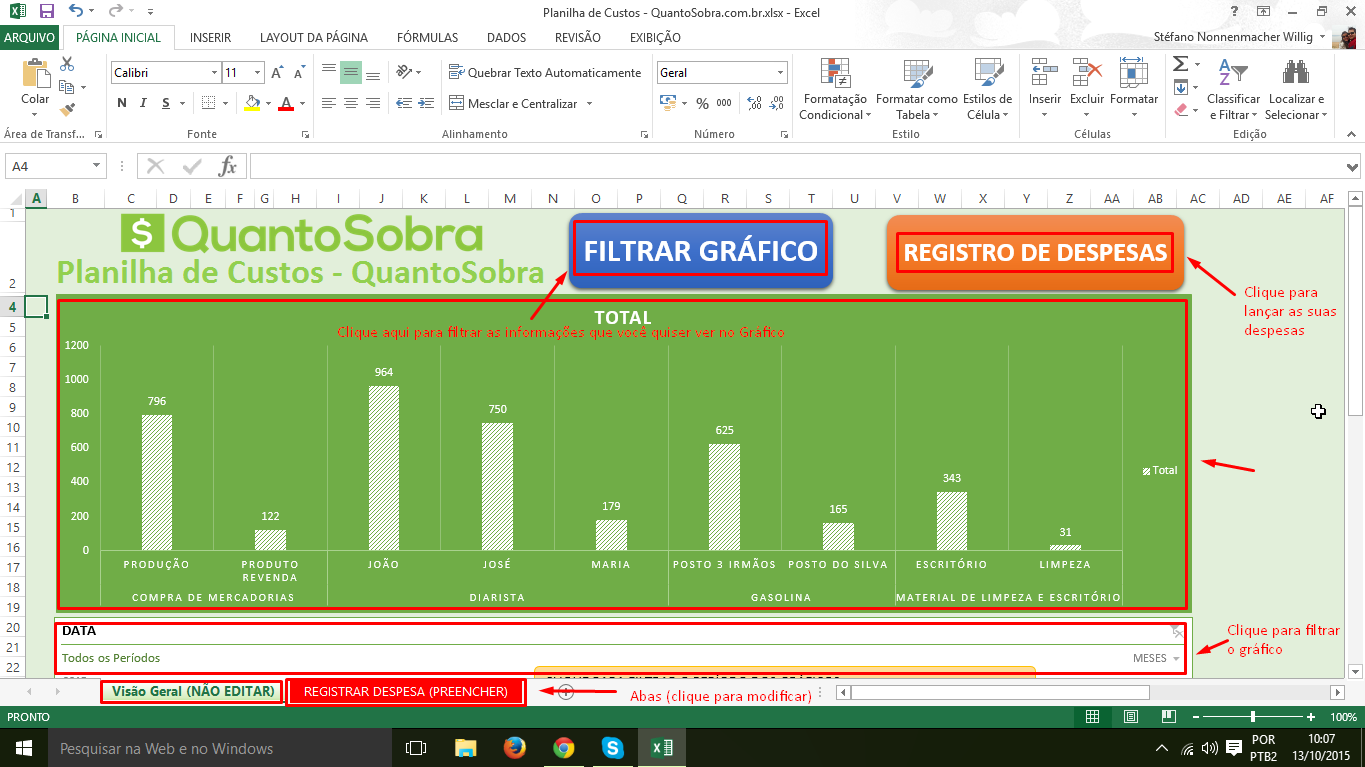1365x767 pixels.
Task: Switch to REGISTRAR DESPESA (PREENCHER) sheet tab
Action: (x=406, y=691)
